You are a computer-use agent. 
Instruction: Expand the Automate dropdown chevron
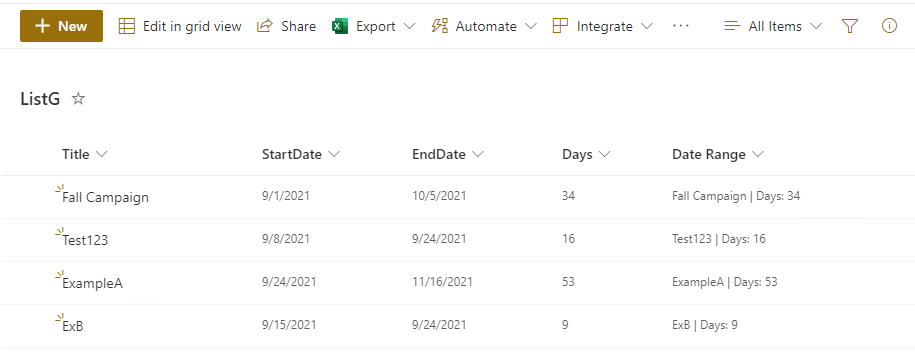(530, 26)
